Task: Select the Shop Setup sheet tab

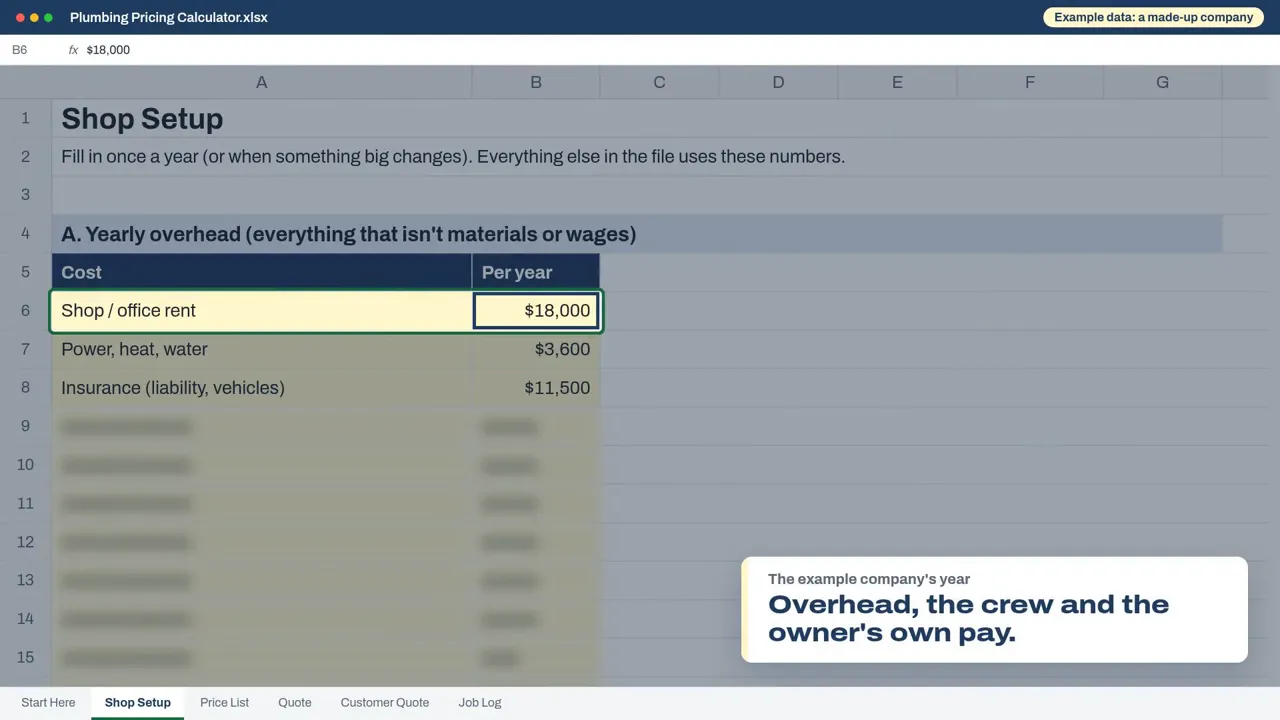Action: point(138,703)
